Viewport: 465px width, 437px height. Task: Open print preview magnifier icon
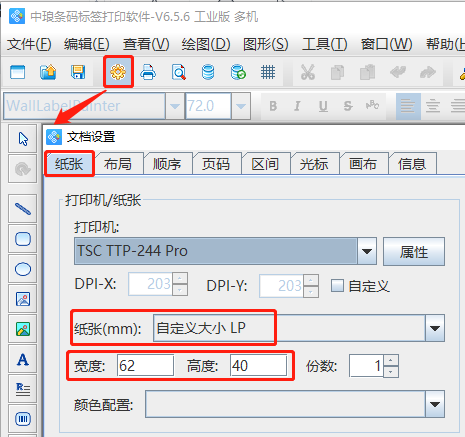pyautogui.click(x=179, y=72)
